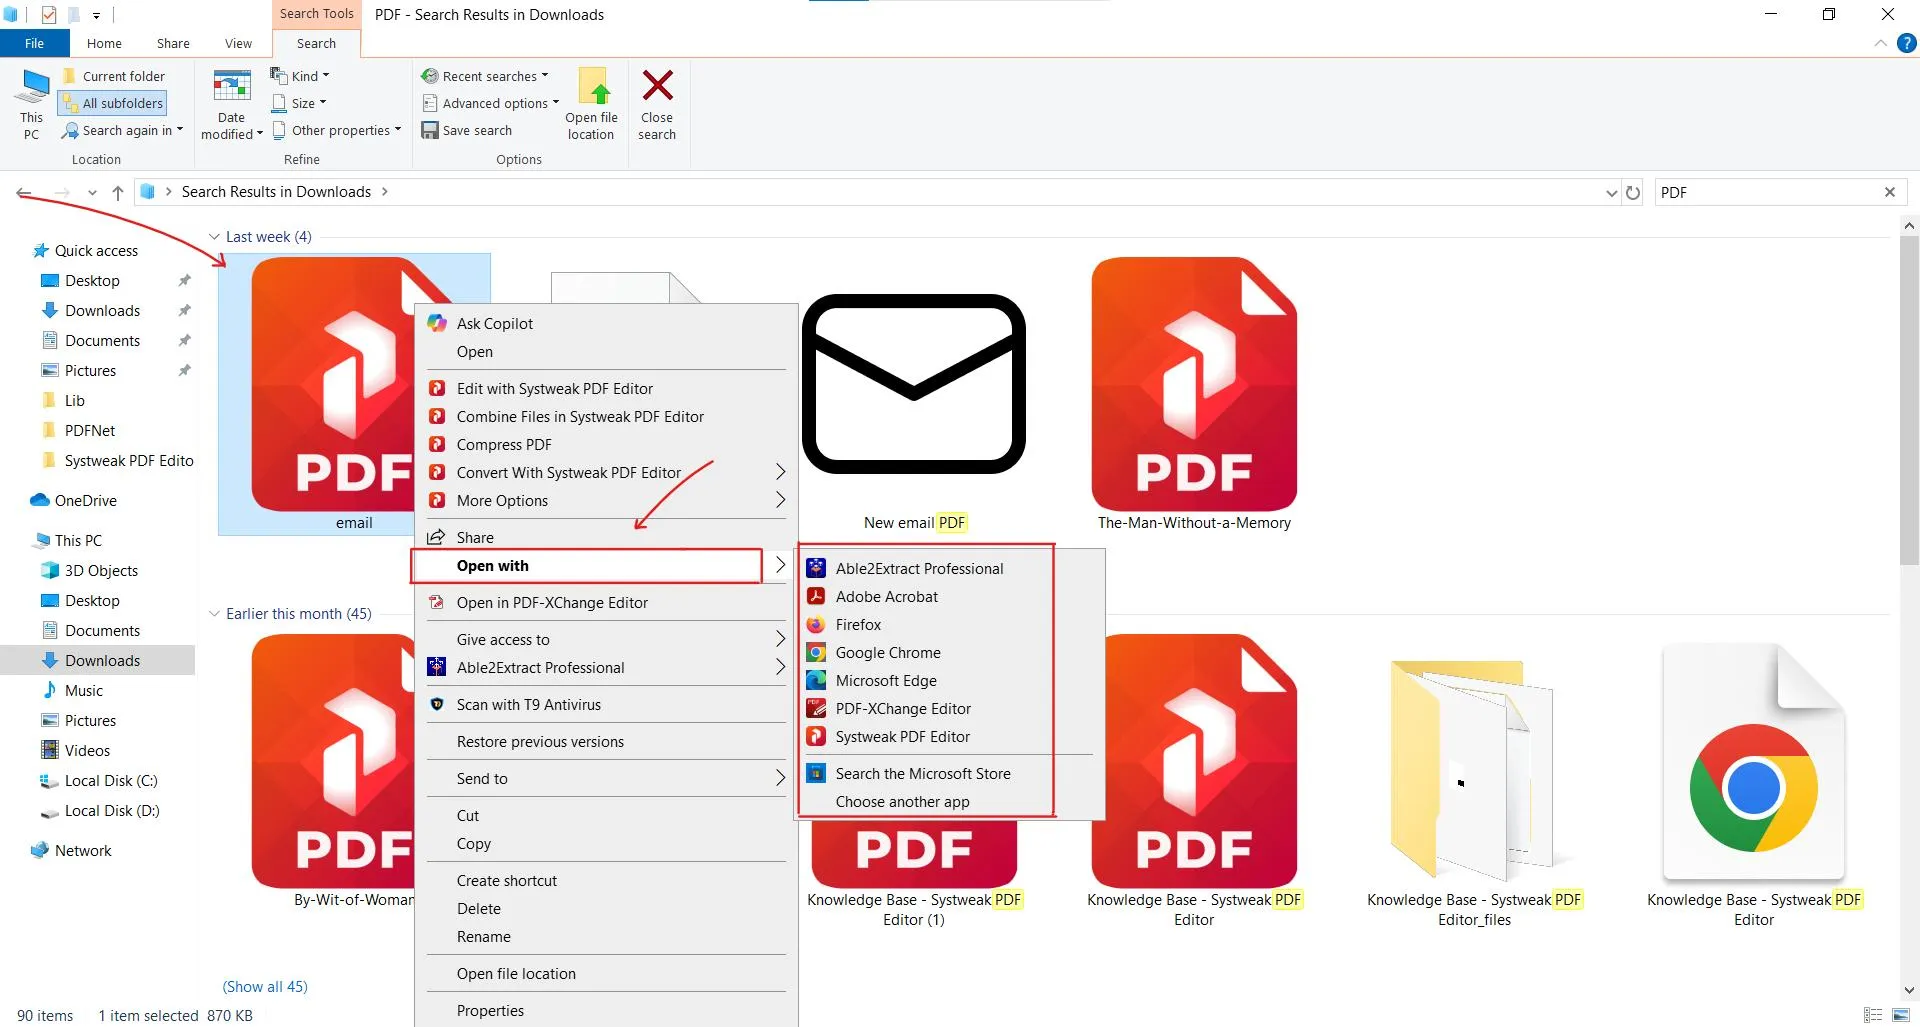The height and width of the screenshot is (1027, 1920).
Task: Open the file with Microsoft Edge
Action: (885, 681)
